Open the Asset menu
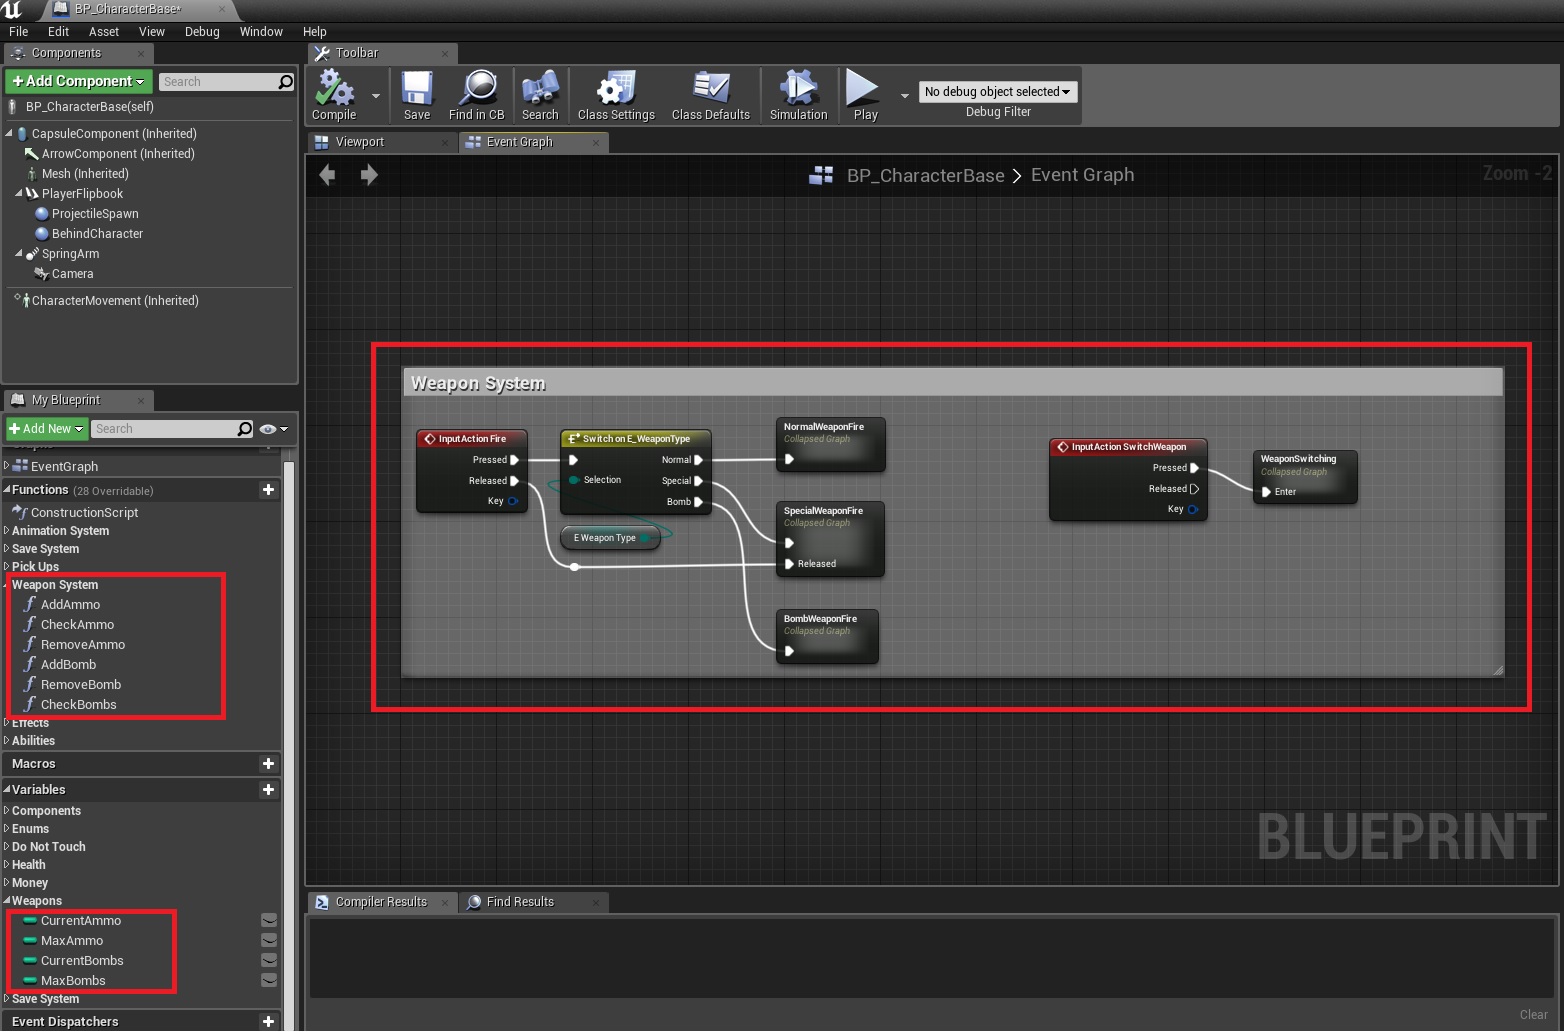Viewport: 1564px width, 1033px height. (x=103, y=32)
